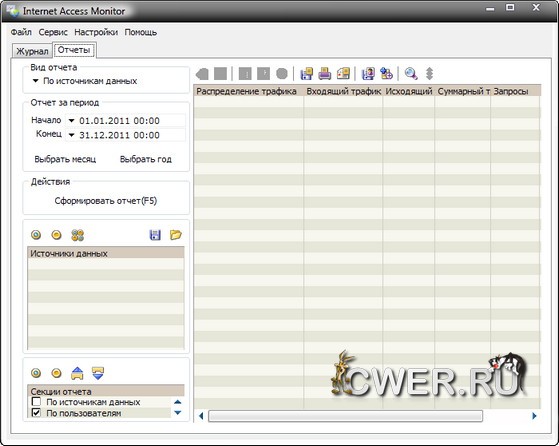Image resolution: width=559 pixels, height=446 pixels.
Task: Save the report with the floppy-and-note icon
Action: pyautogui.click(x=307, y=74)
